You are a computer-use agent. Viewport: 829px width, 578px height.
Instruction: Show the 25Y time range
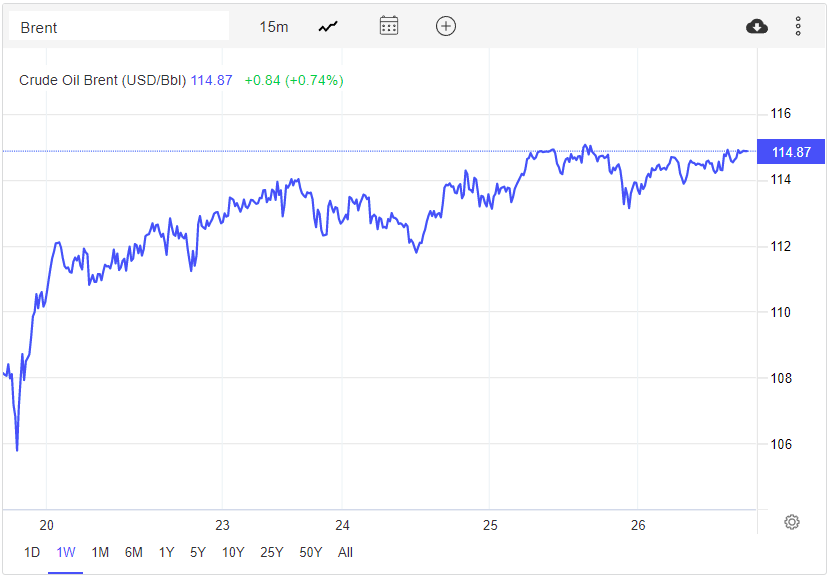(271, 552)
